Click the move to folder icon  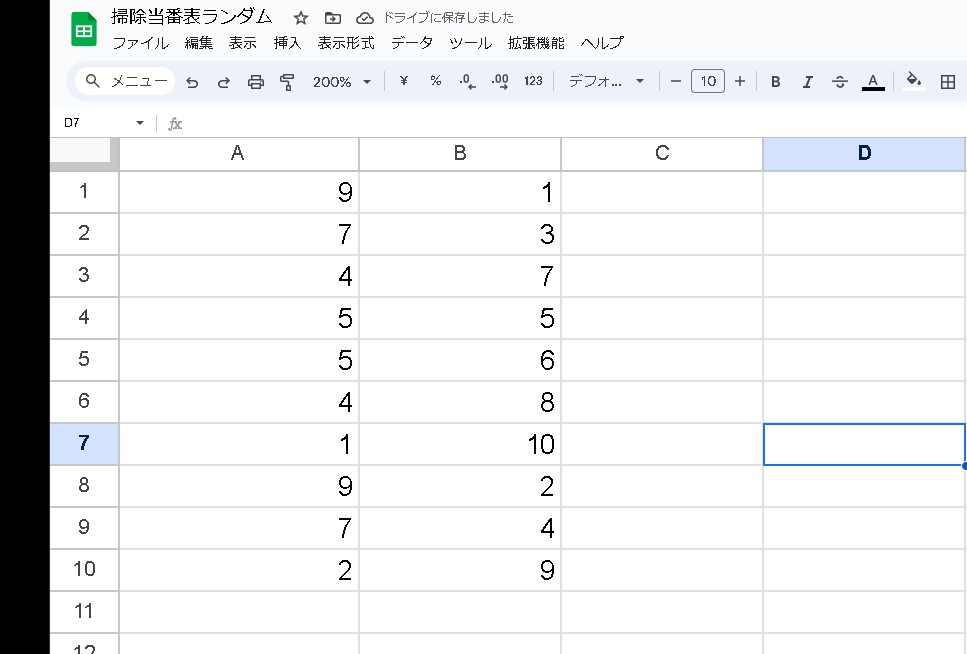coord(332,18)
